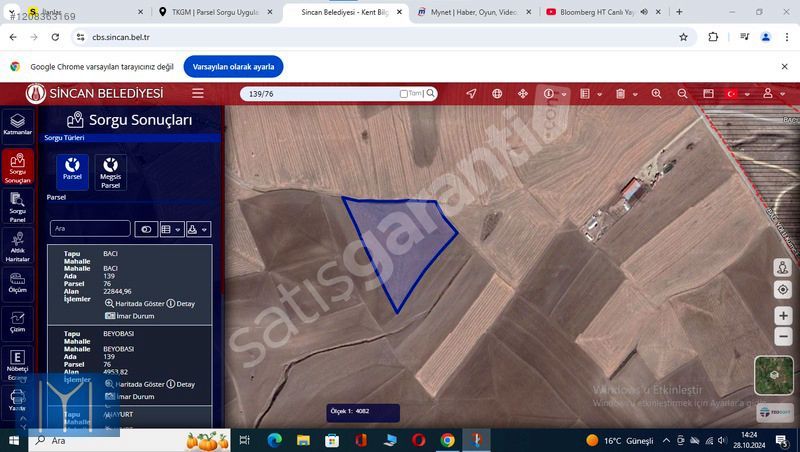Image resolution: width=800 pixels, height=452 pixels.
Task: Open the Çizim drawing tool
Action: pos(17,320)
